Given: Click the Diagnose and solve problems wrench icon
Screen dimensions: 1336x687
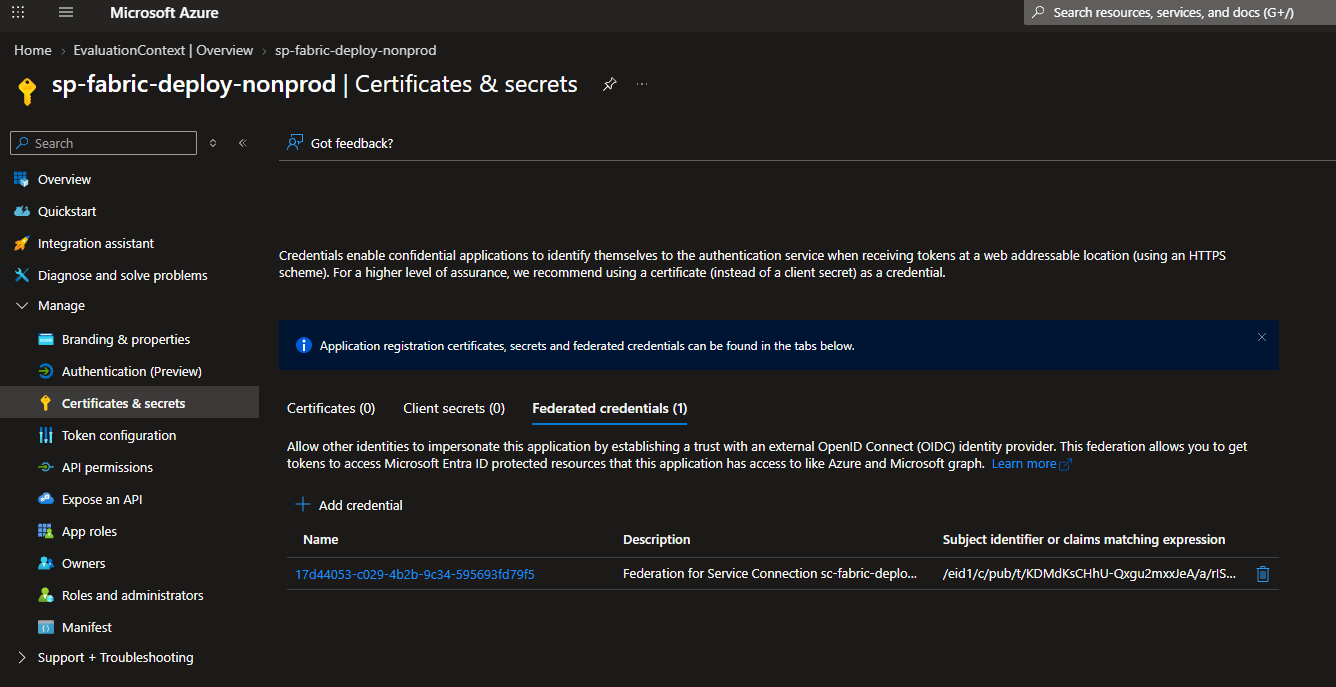Looking at the screenshot, I should tap(21, 275).
